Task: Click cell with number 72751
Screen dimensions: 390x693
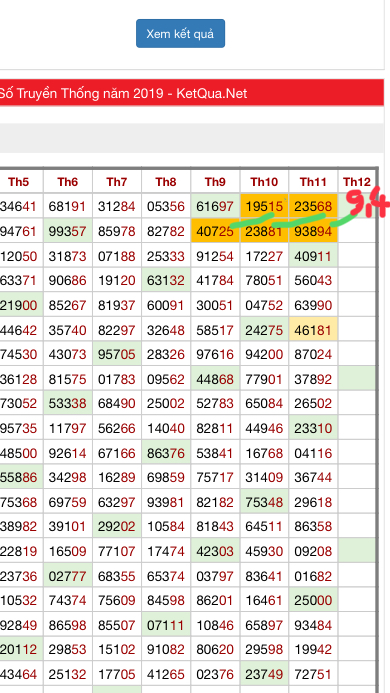Action: coord(313,674)
